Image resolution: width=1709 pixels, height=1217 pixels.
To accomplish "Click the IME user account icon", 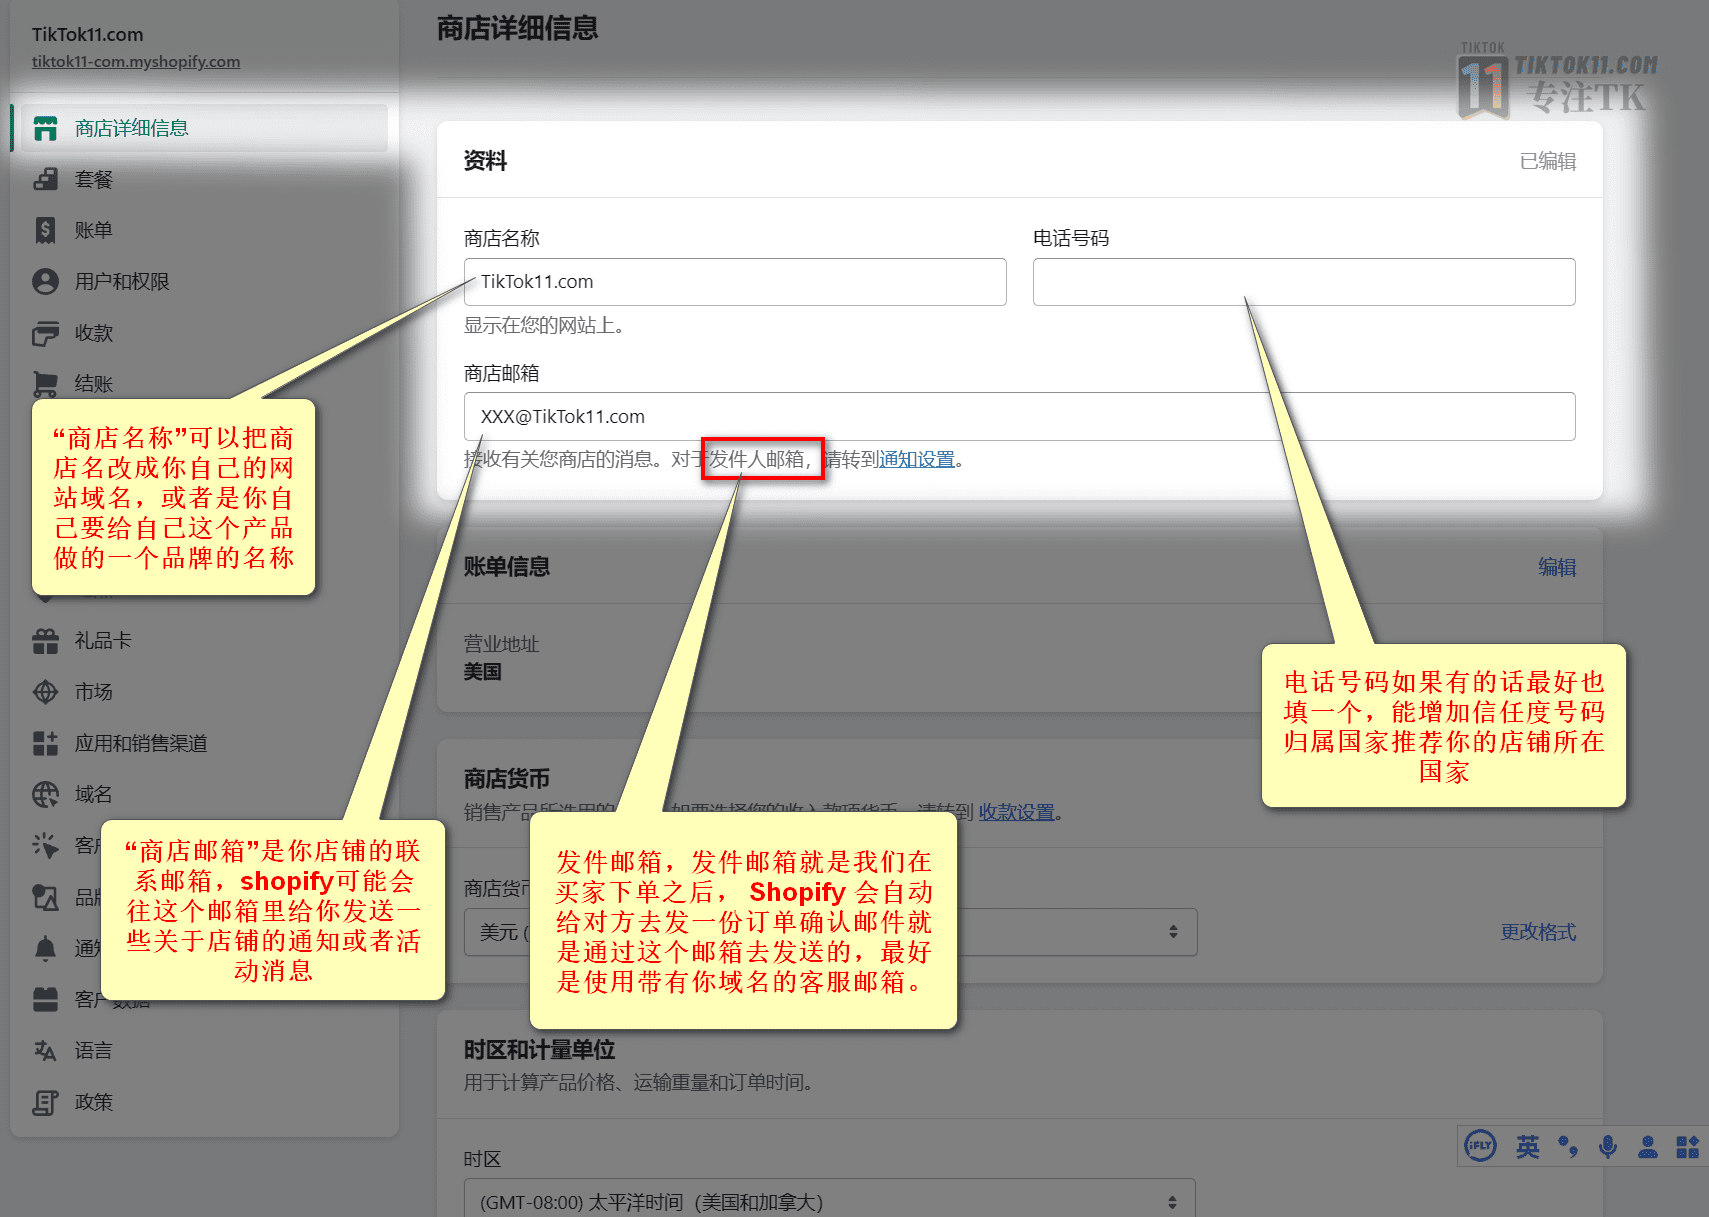I will point(1648,1146).
